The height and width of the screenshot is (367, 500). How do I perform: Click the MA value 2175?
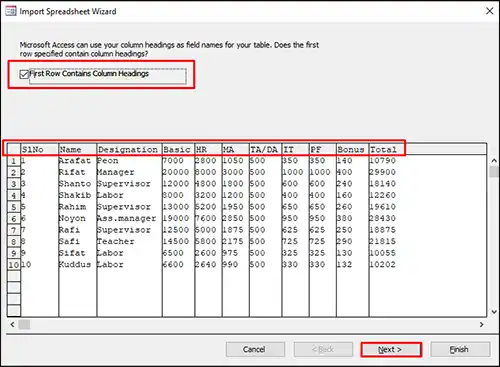(x=233, y=241)
